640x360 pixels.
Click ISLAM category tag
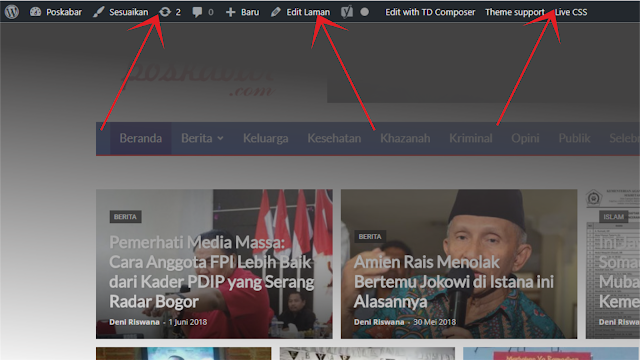pos(613,217)
